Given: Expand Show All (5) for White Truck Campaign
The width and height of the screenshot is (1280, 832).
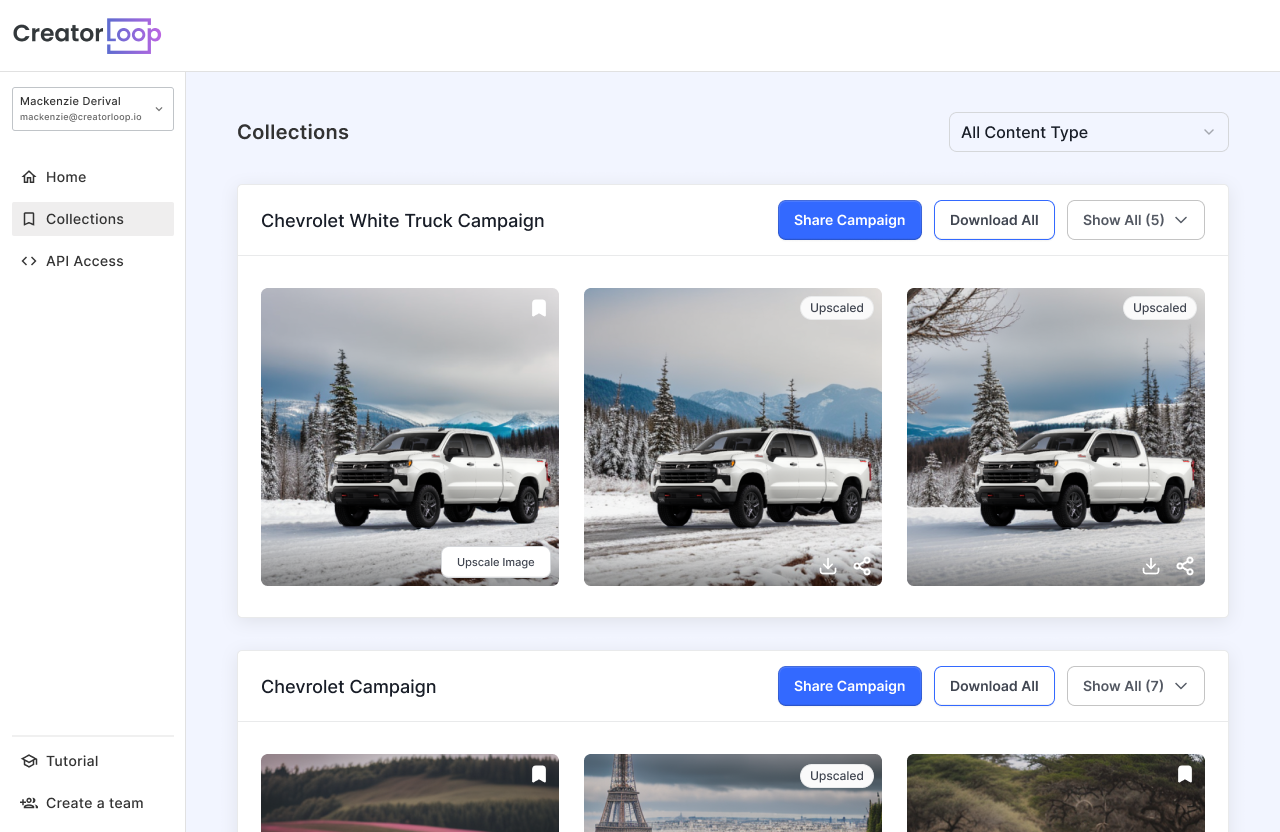Looking at the screenshot, I should 1135,220.
